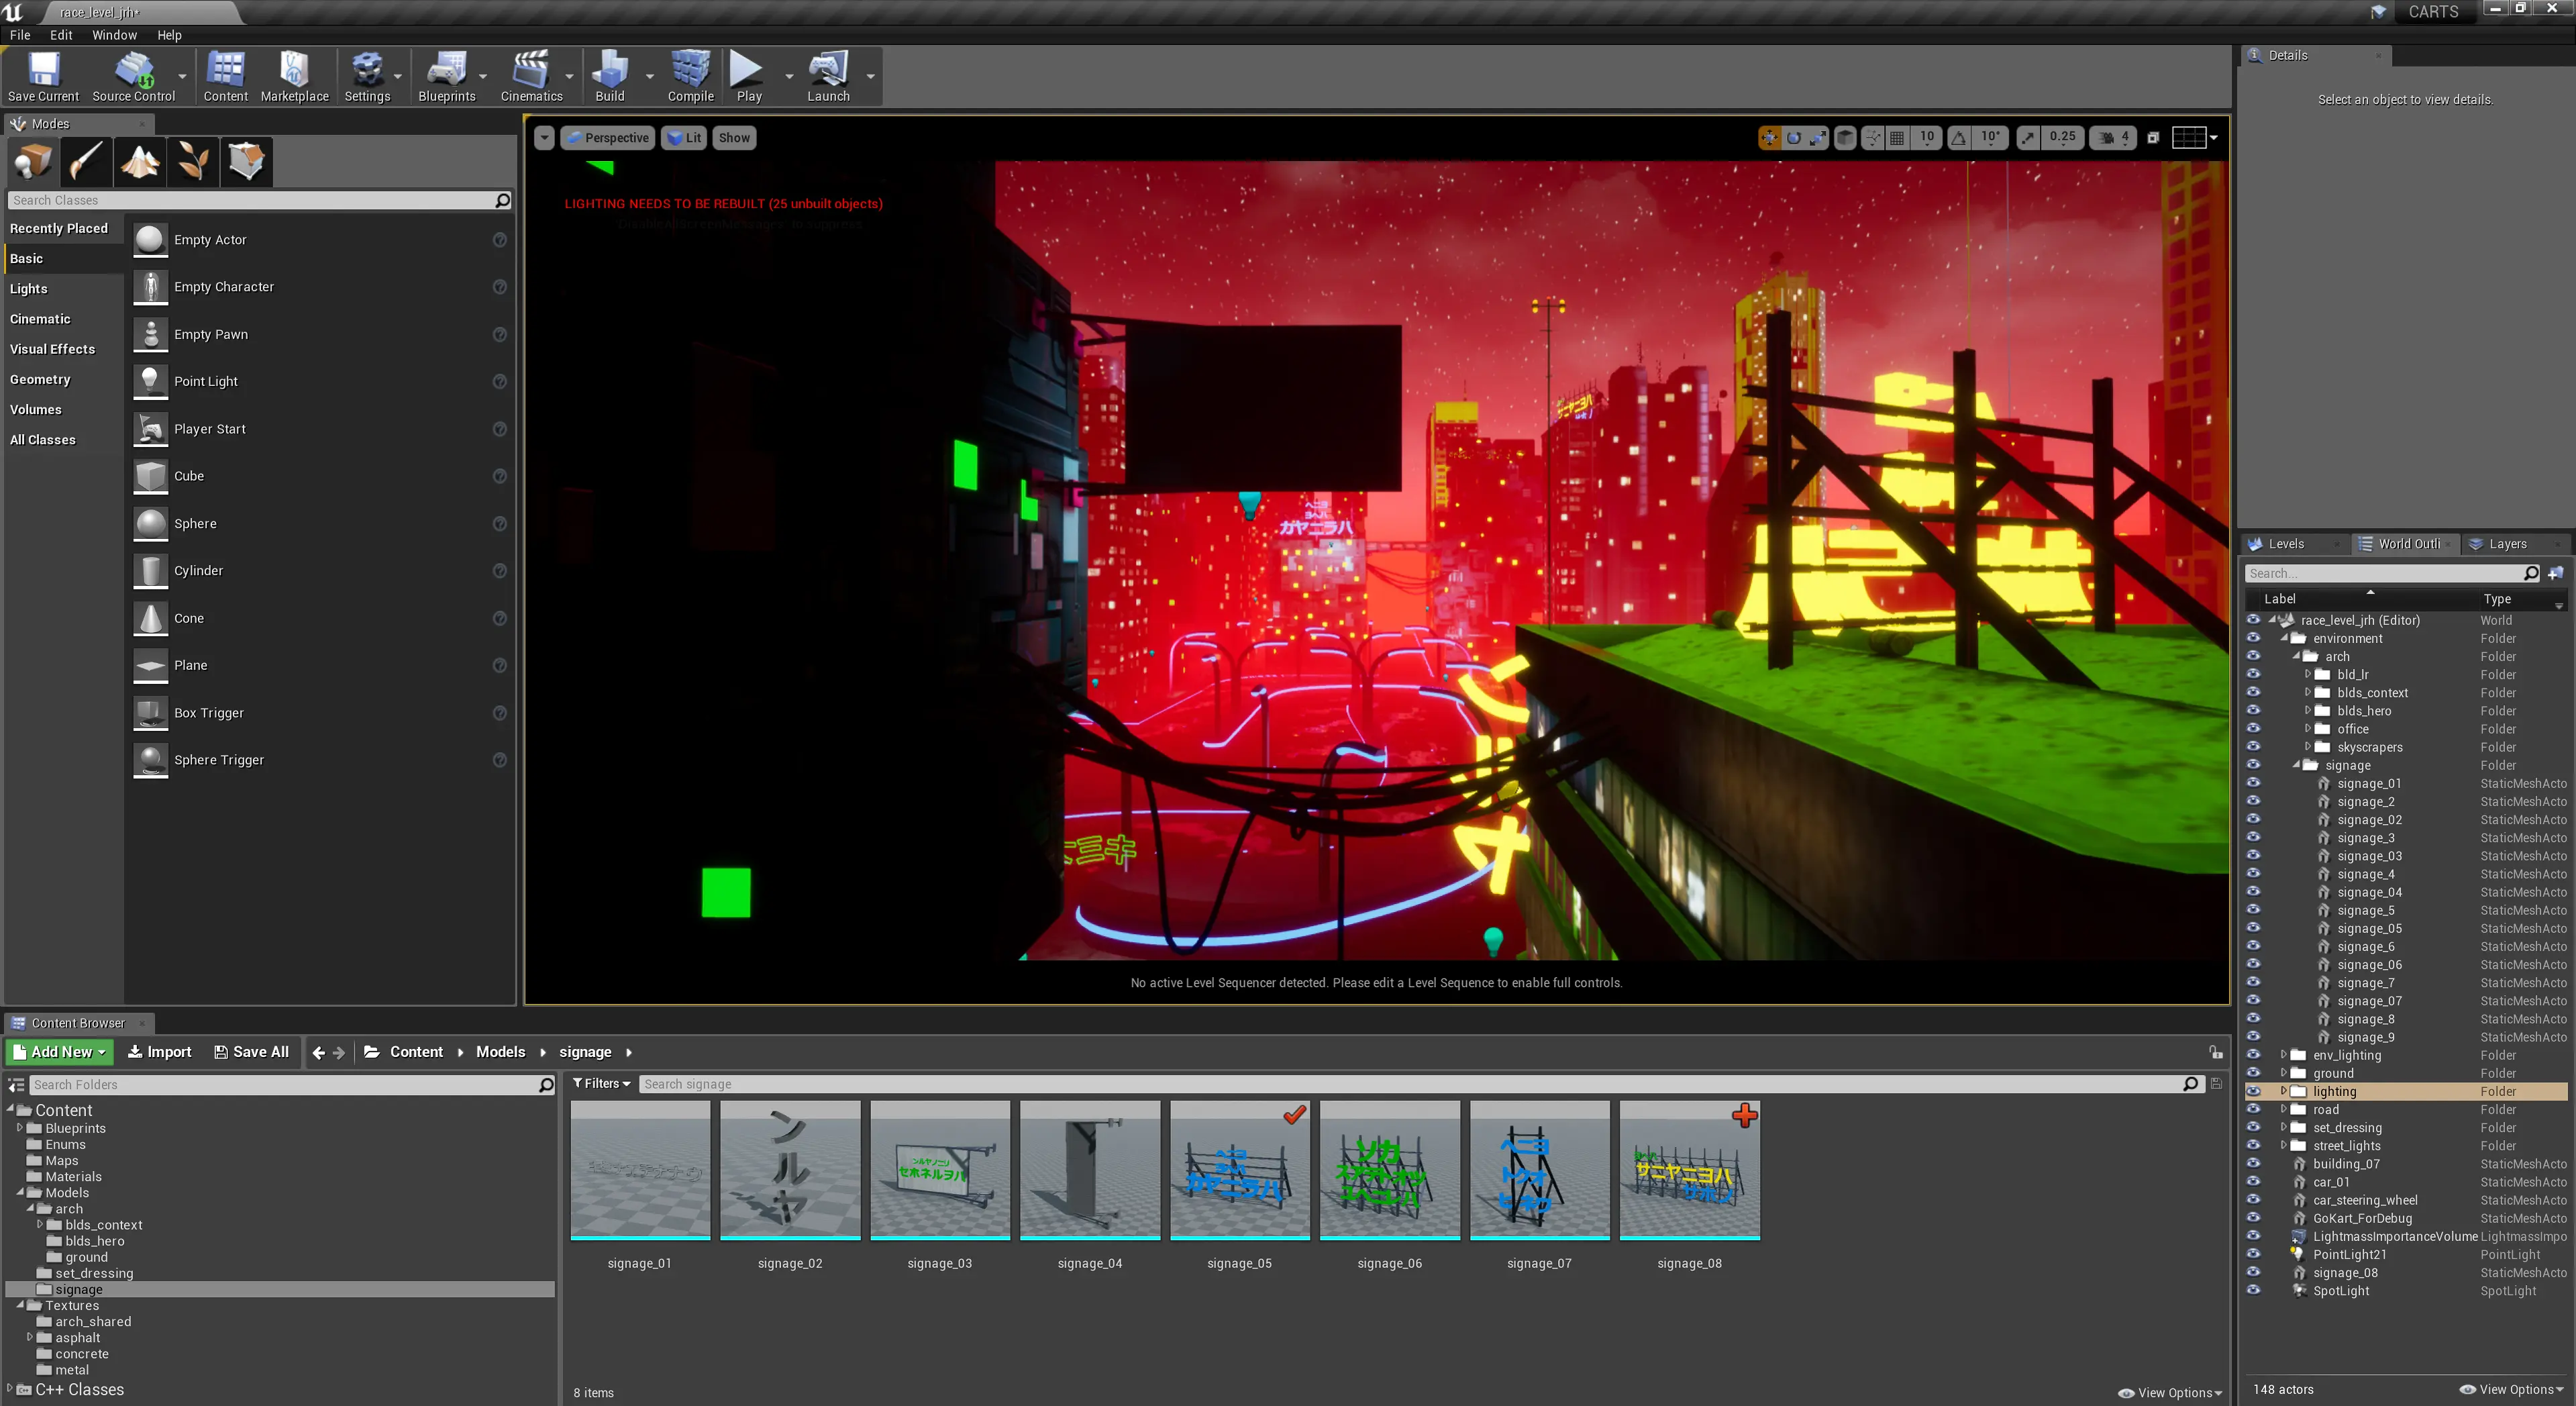Open the Help menu
Screen dimensions: 2576x1406
169,35
